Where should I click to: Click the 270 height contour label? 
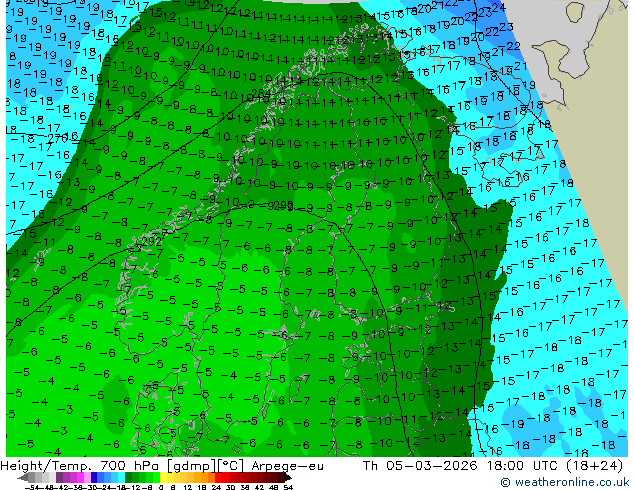coord(57,138)
